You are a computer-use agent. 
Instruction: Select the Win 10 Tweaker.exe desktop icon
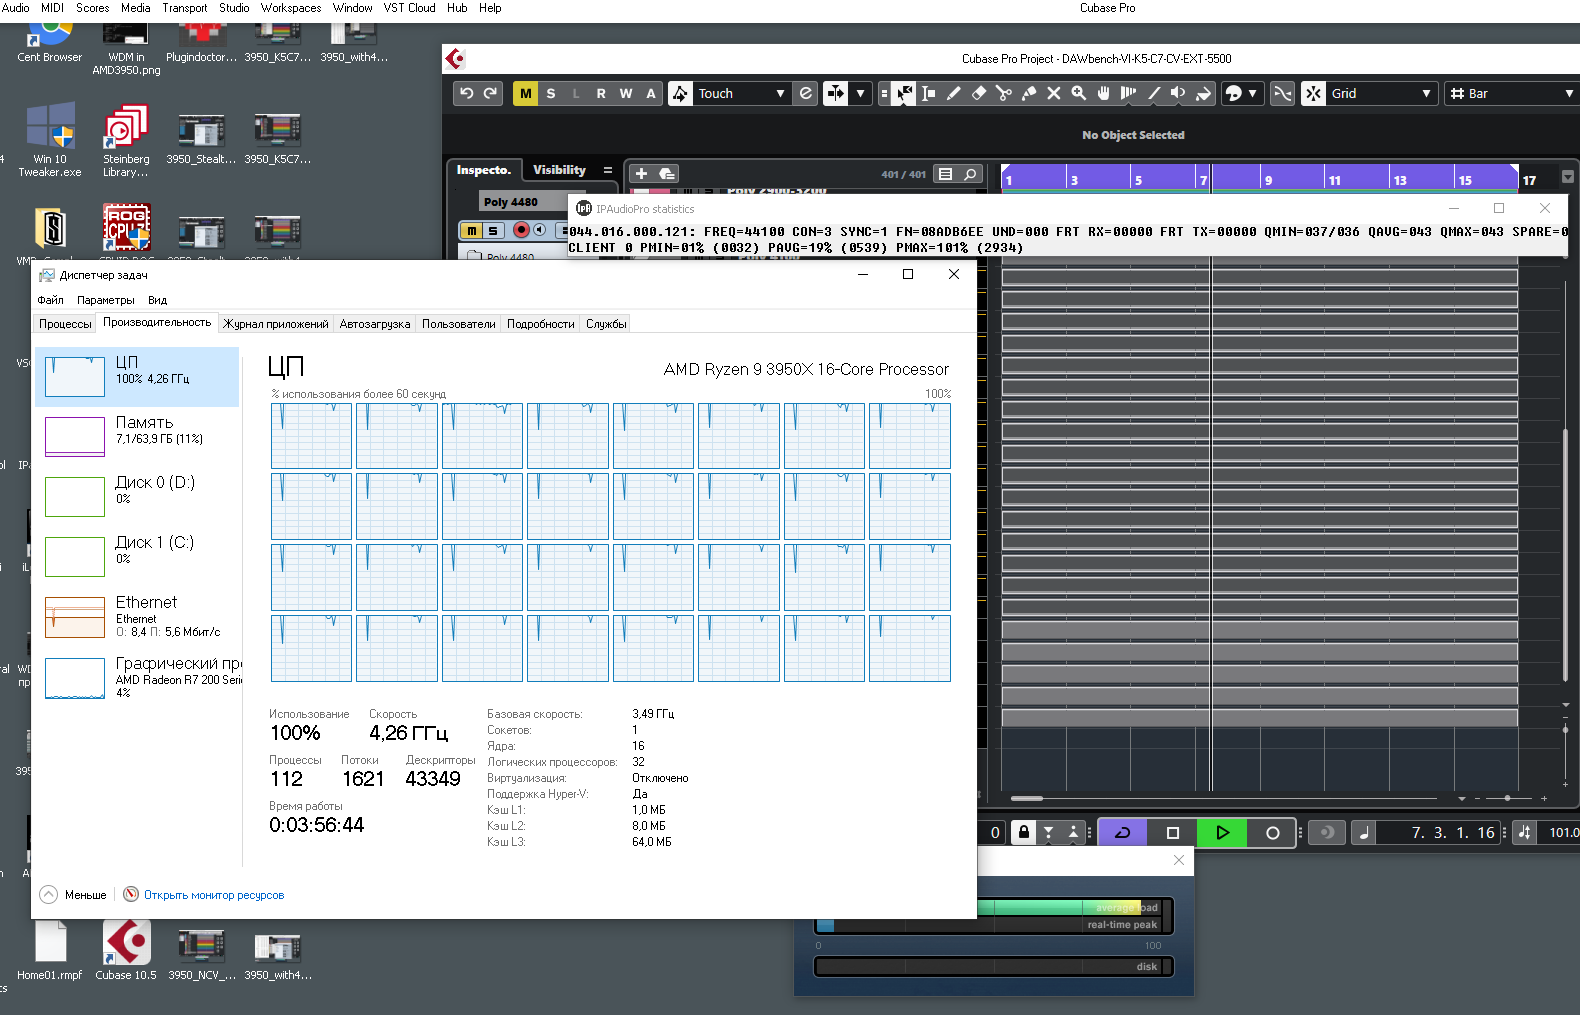pos(50,140)
